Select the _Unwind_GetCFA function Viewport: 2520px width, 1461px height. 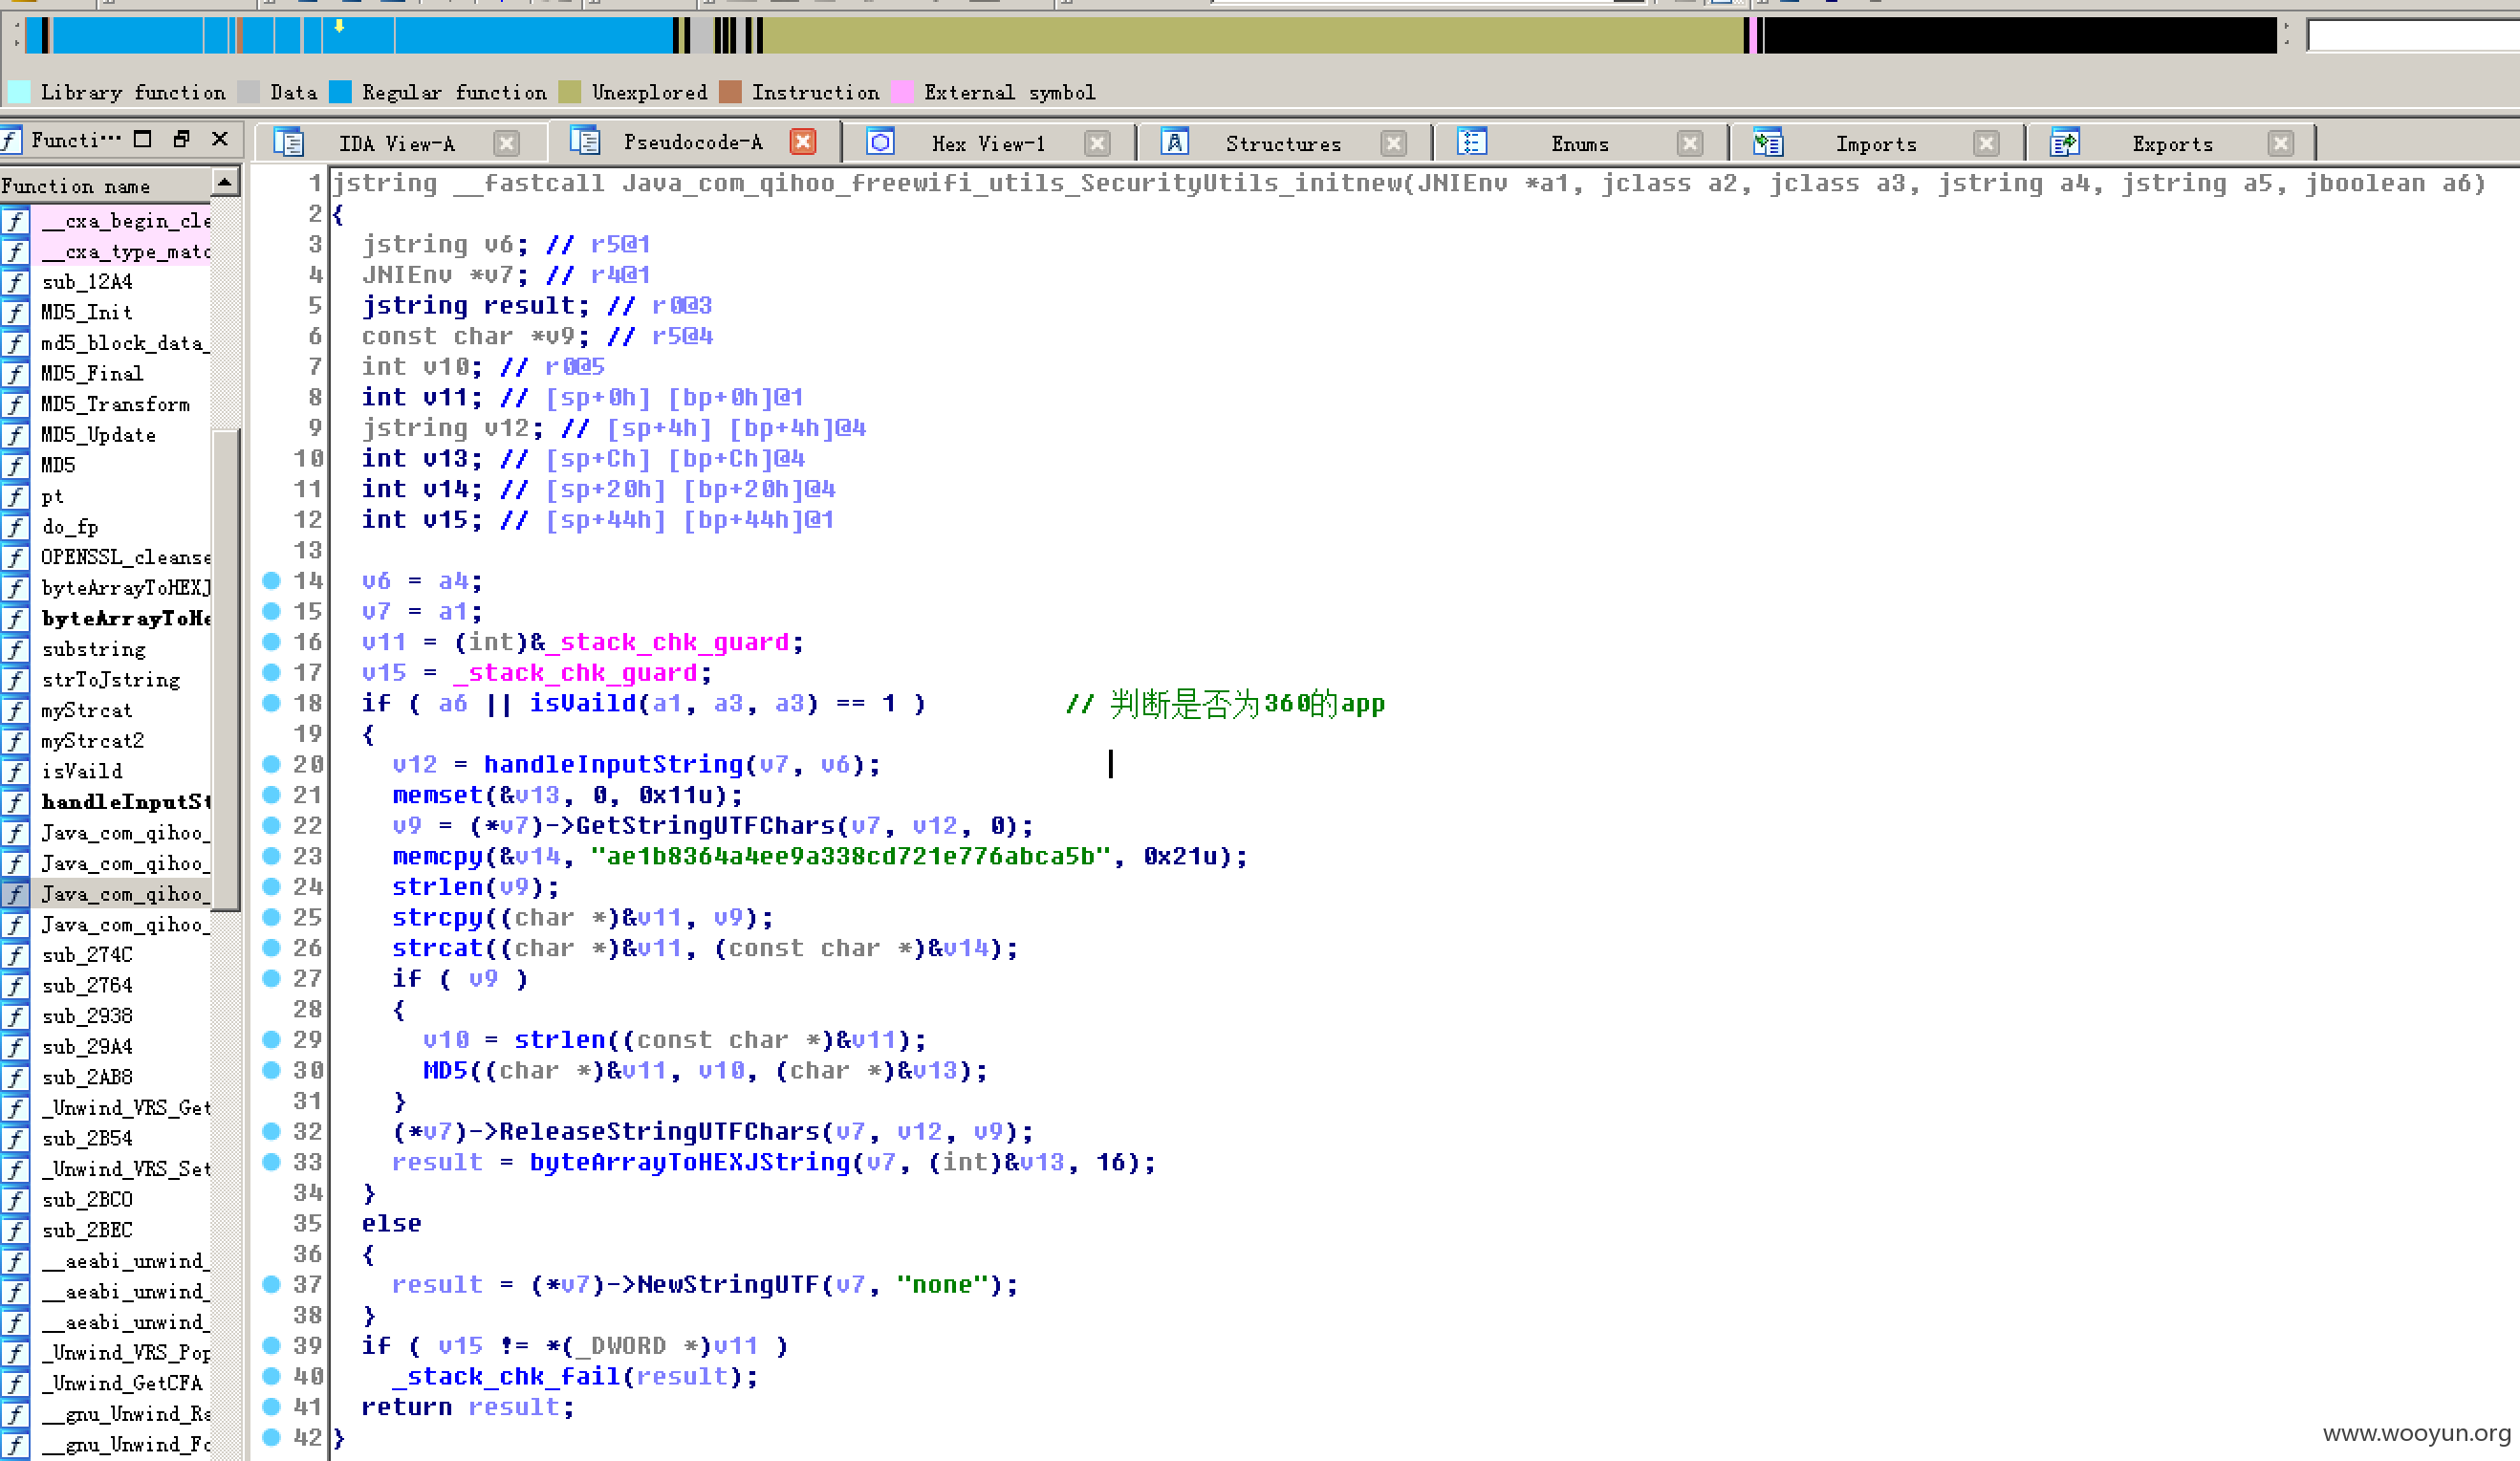pos(122,1383)
